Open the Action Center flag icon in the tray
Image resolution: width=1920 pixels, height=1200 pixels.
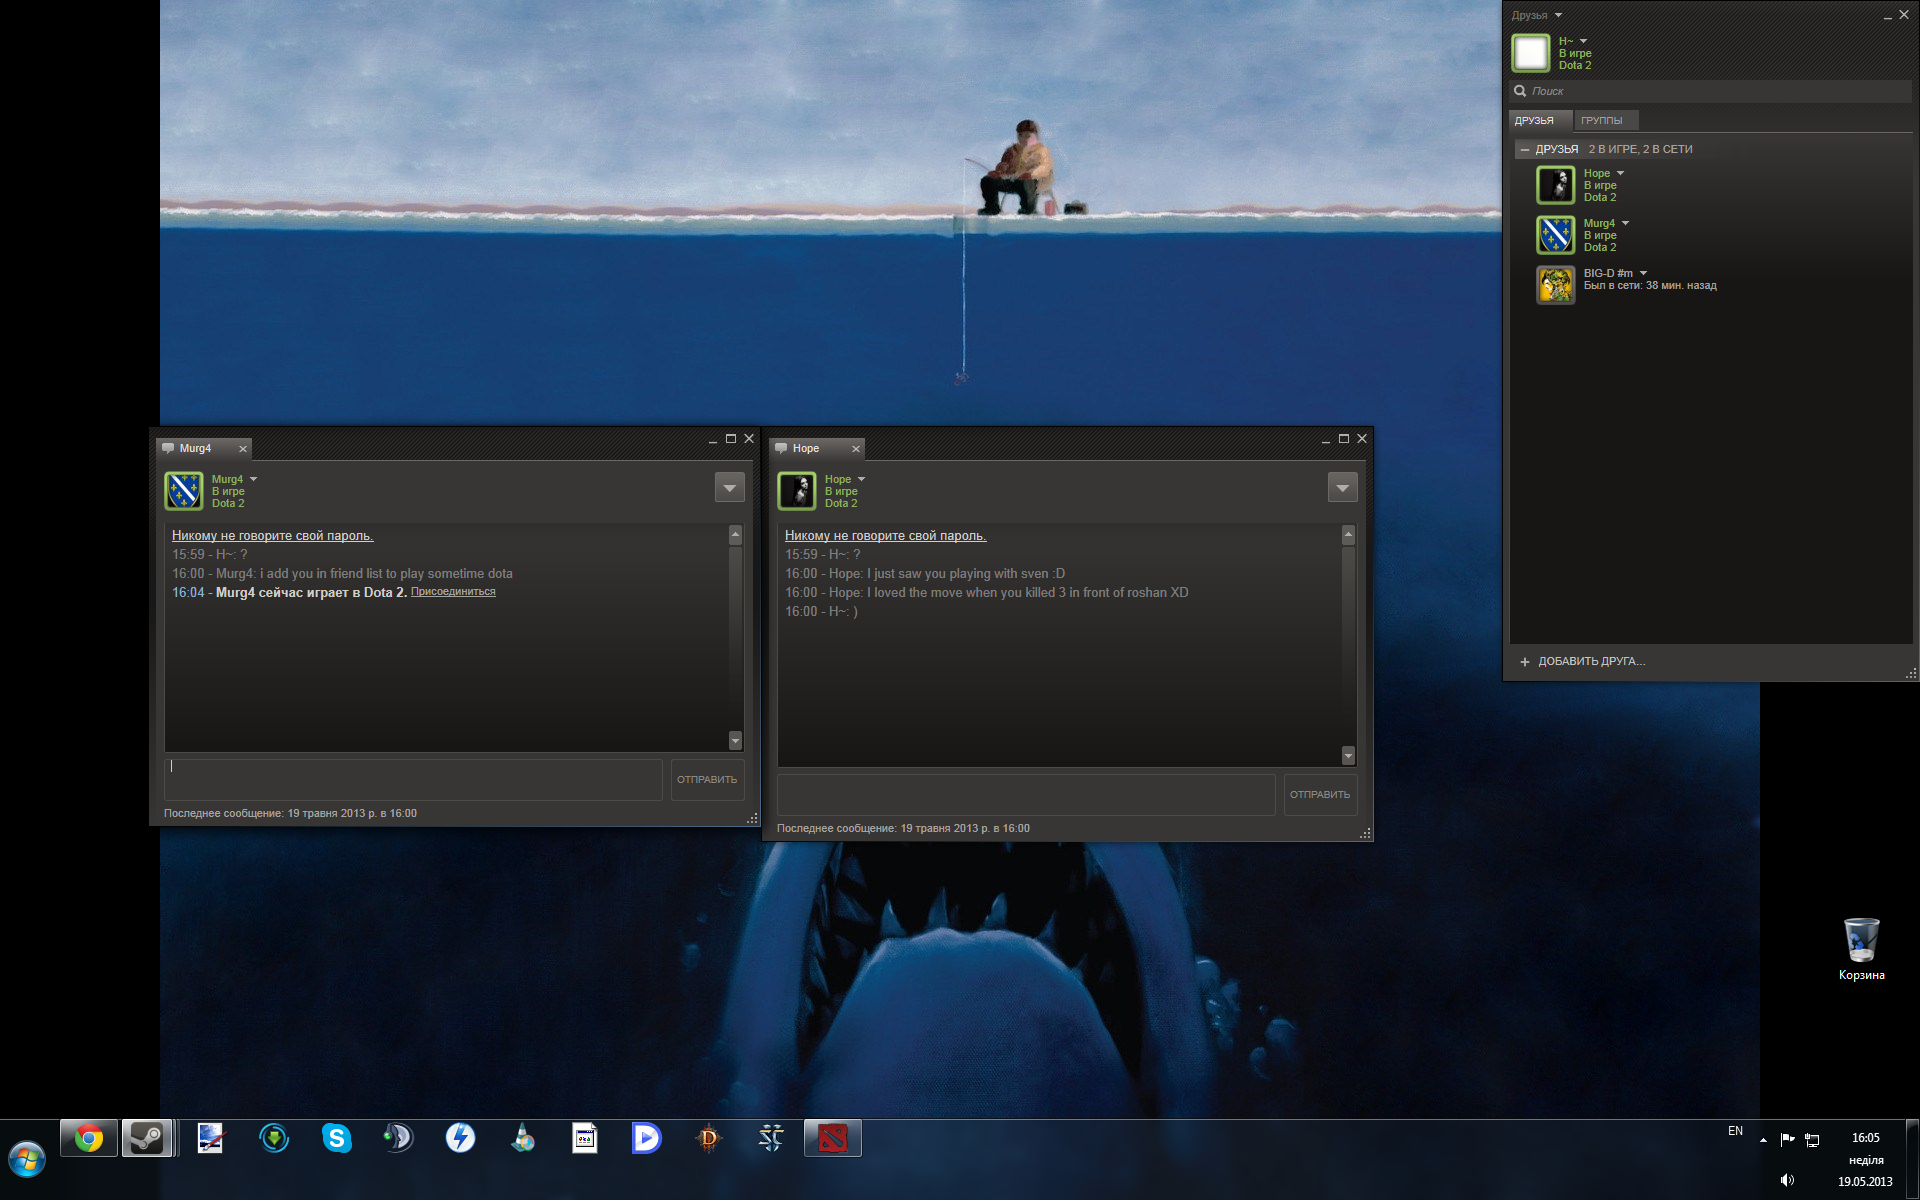click(1787, 1139)
